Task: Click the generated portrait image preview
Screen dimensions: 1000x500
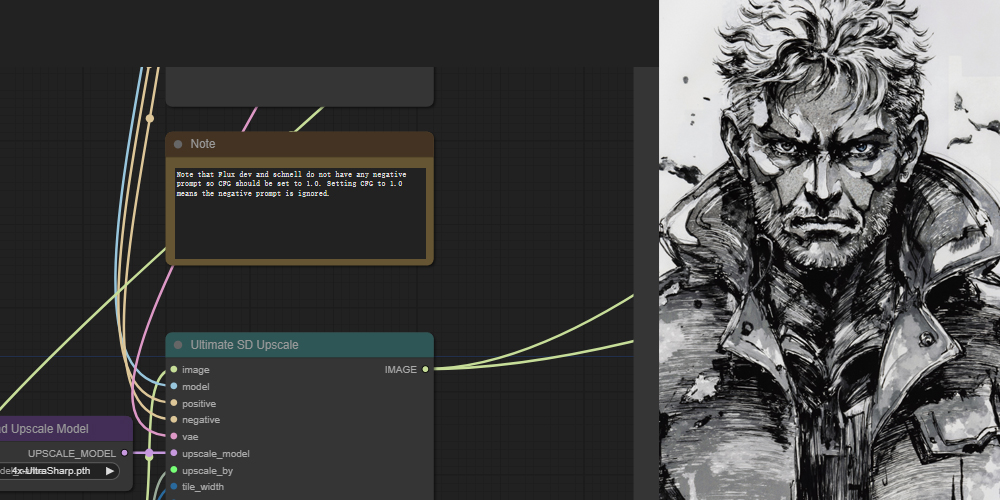Action: (829, 250)
